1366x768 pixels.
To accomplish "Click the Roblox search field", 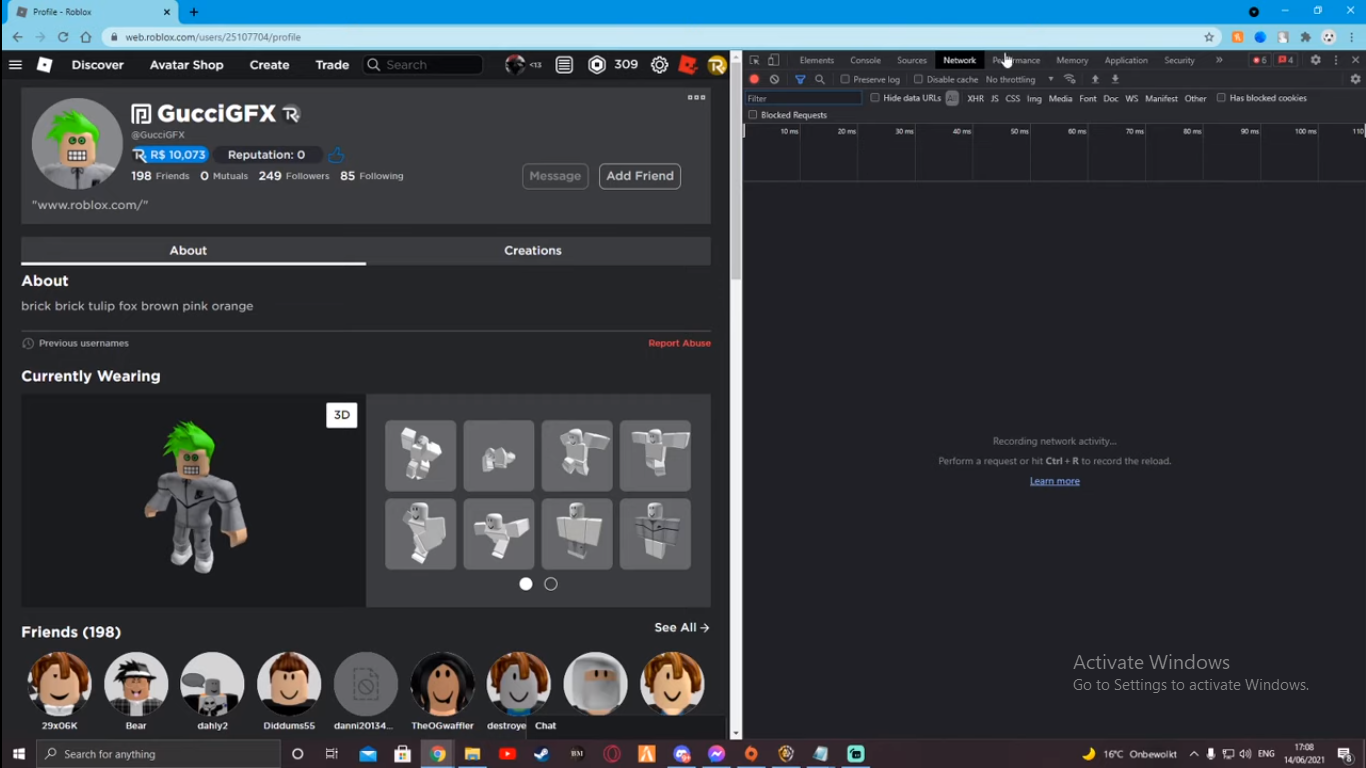I will tap(423, 65).
